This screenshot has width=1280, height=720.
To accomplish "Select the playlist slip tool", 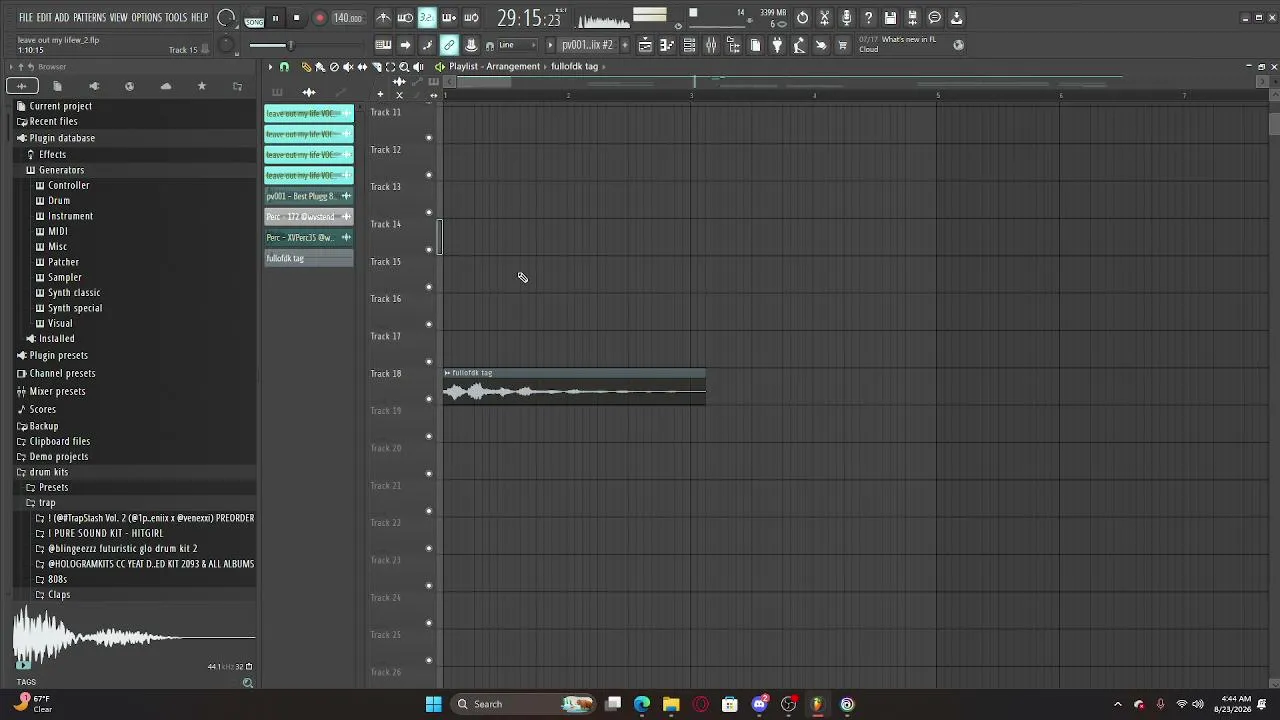I will (x=362, y=67).
